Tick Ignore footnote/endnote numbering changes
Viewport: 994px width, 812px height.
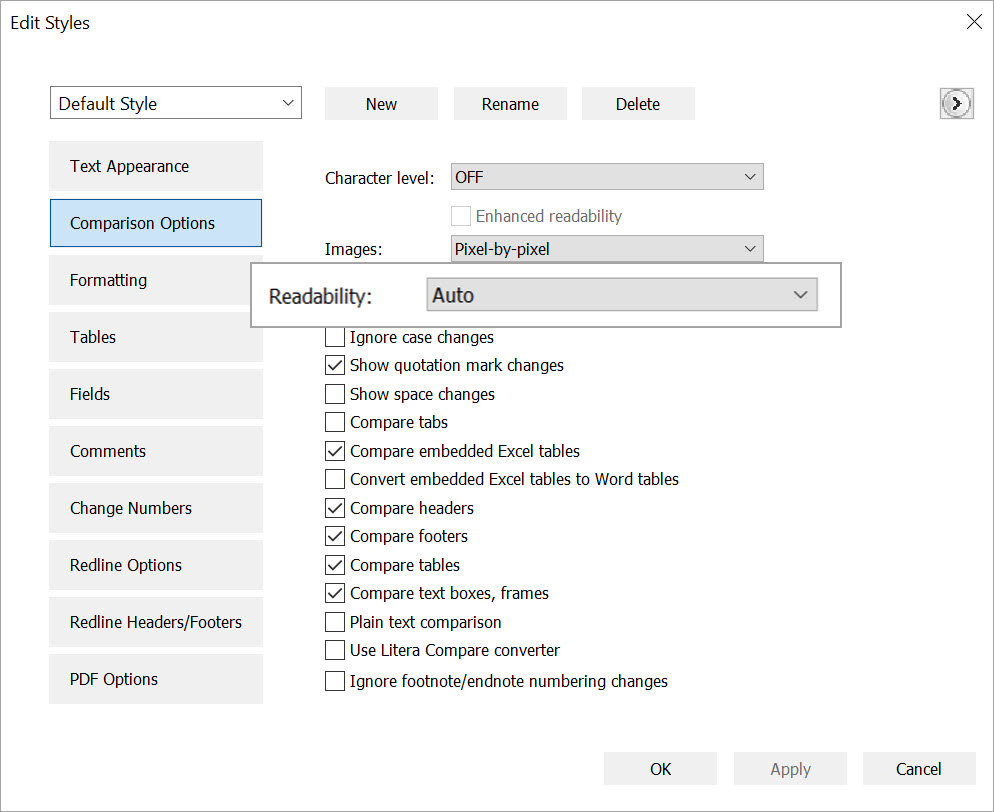pyautogui.click(x=335, y=681)
